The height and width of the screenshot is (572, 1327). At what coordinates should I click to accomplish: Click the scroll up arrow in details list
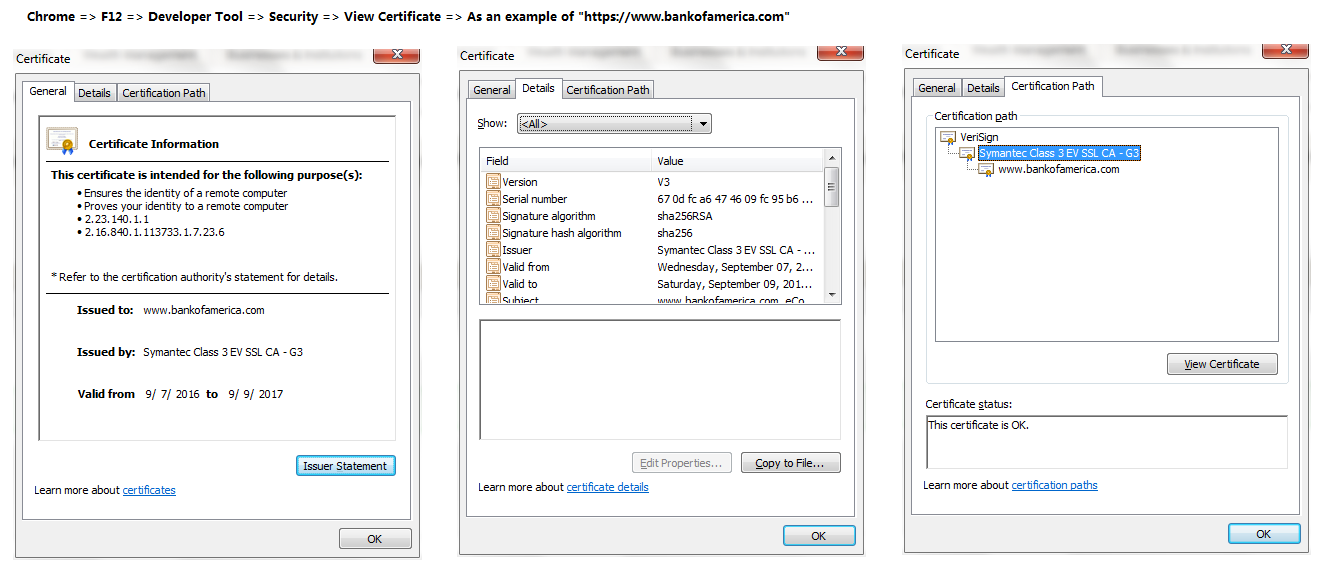point(832,159)
